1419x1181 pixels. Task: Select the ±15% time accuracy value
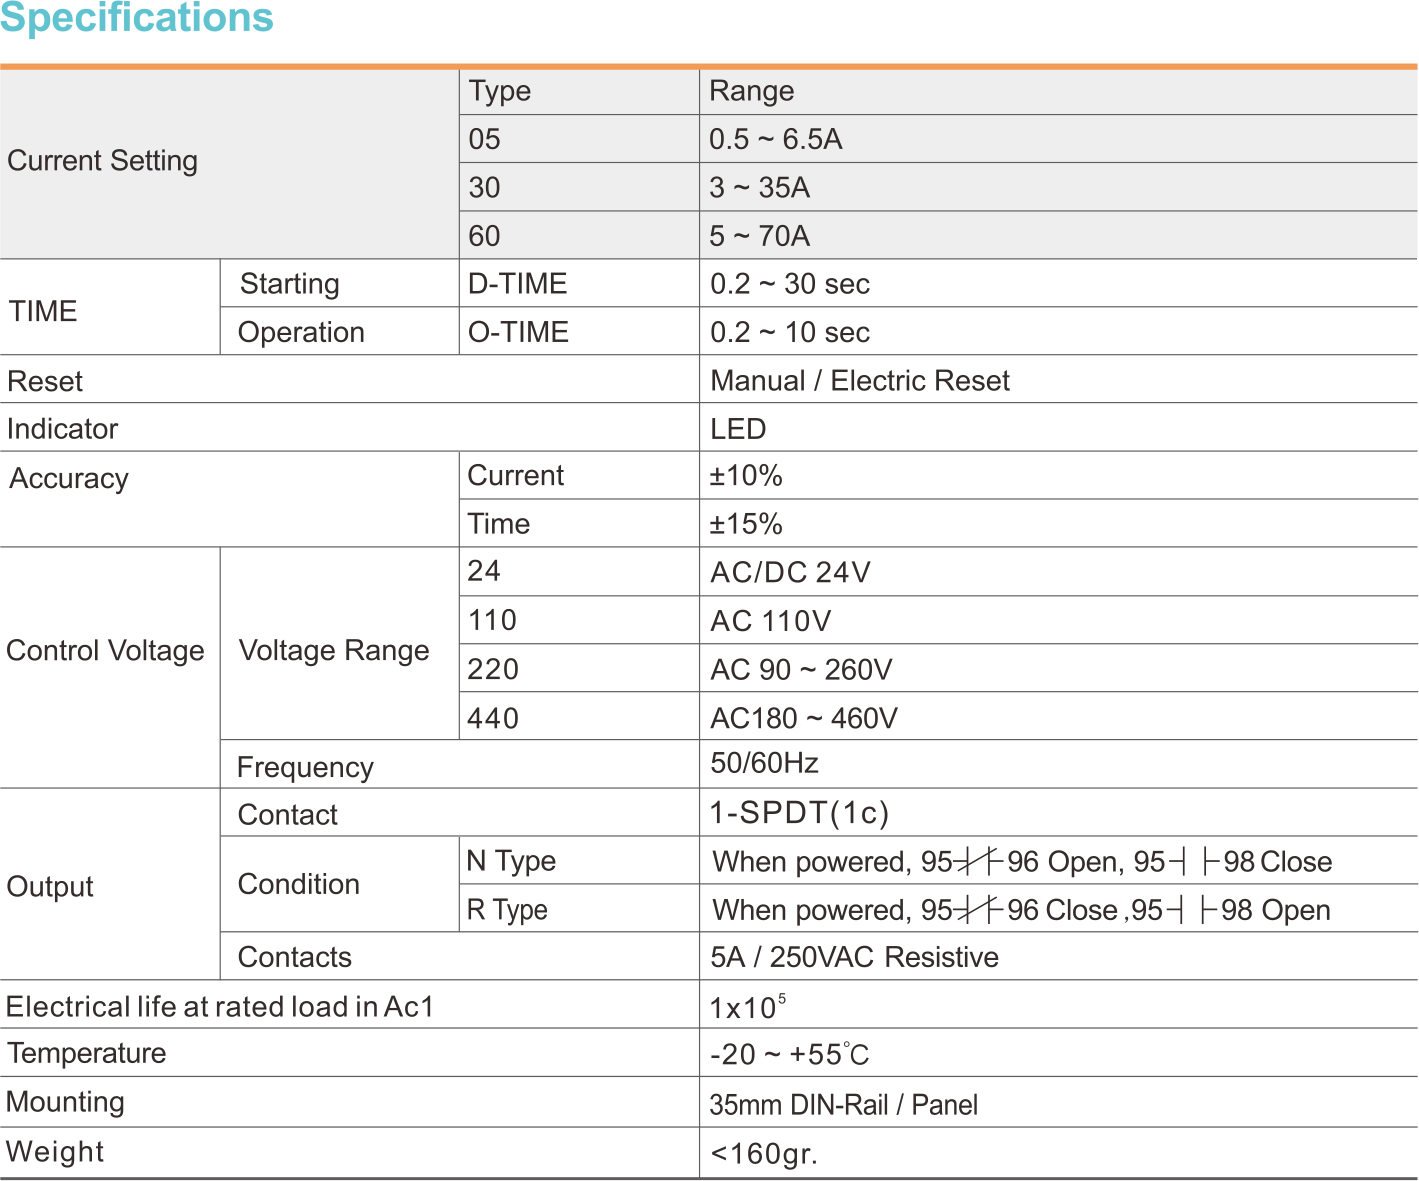click(745, 524)
